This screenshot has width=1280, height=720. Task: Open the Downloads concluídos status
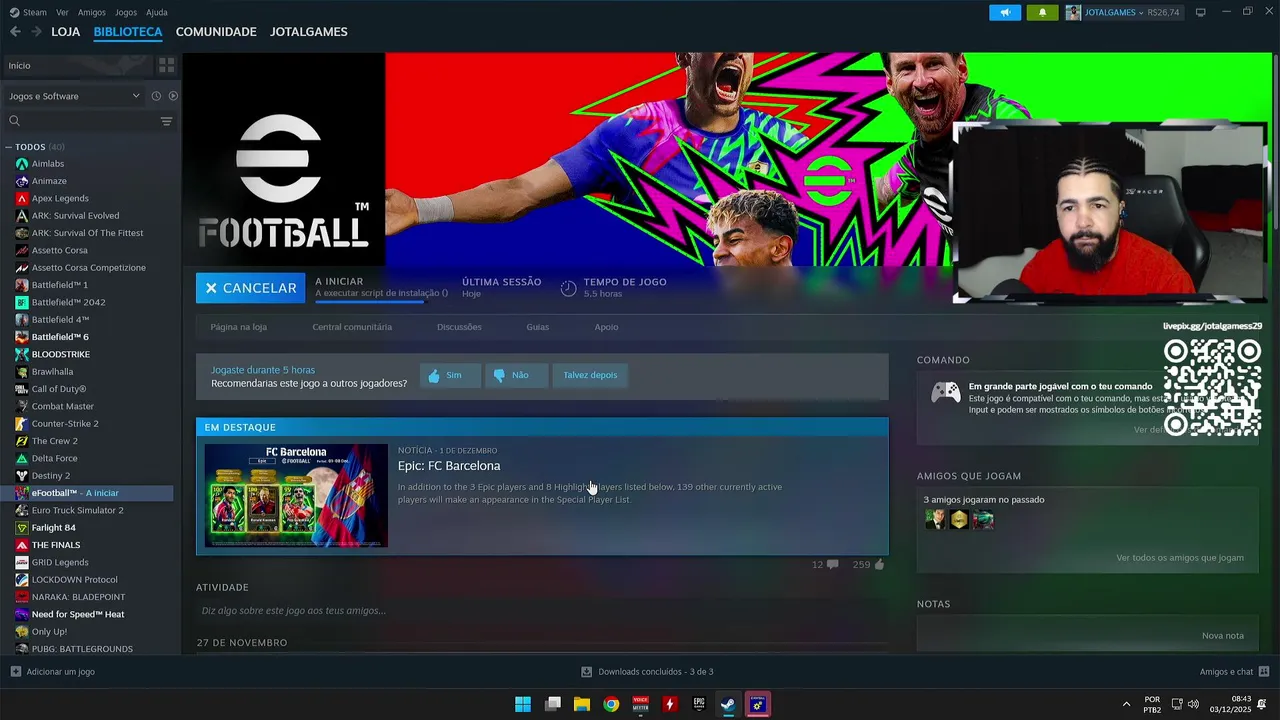[x=647, y=672]
